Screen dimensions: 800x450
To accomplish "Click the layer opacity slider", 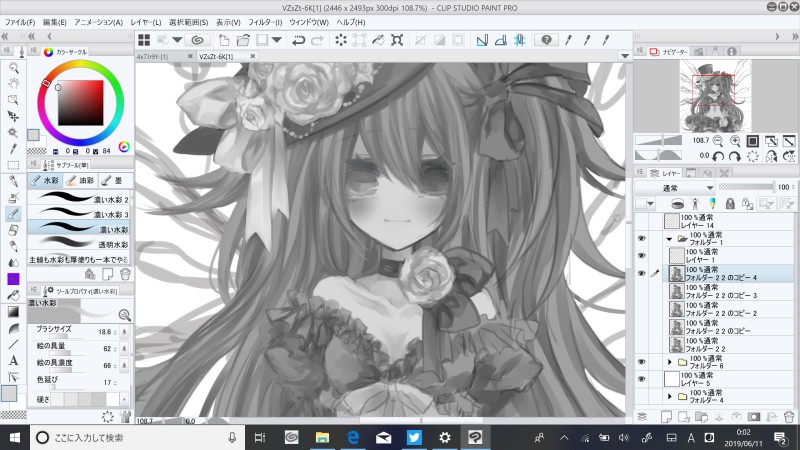I will pos(746,187).
